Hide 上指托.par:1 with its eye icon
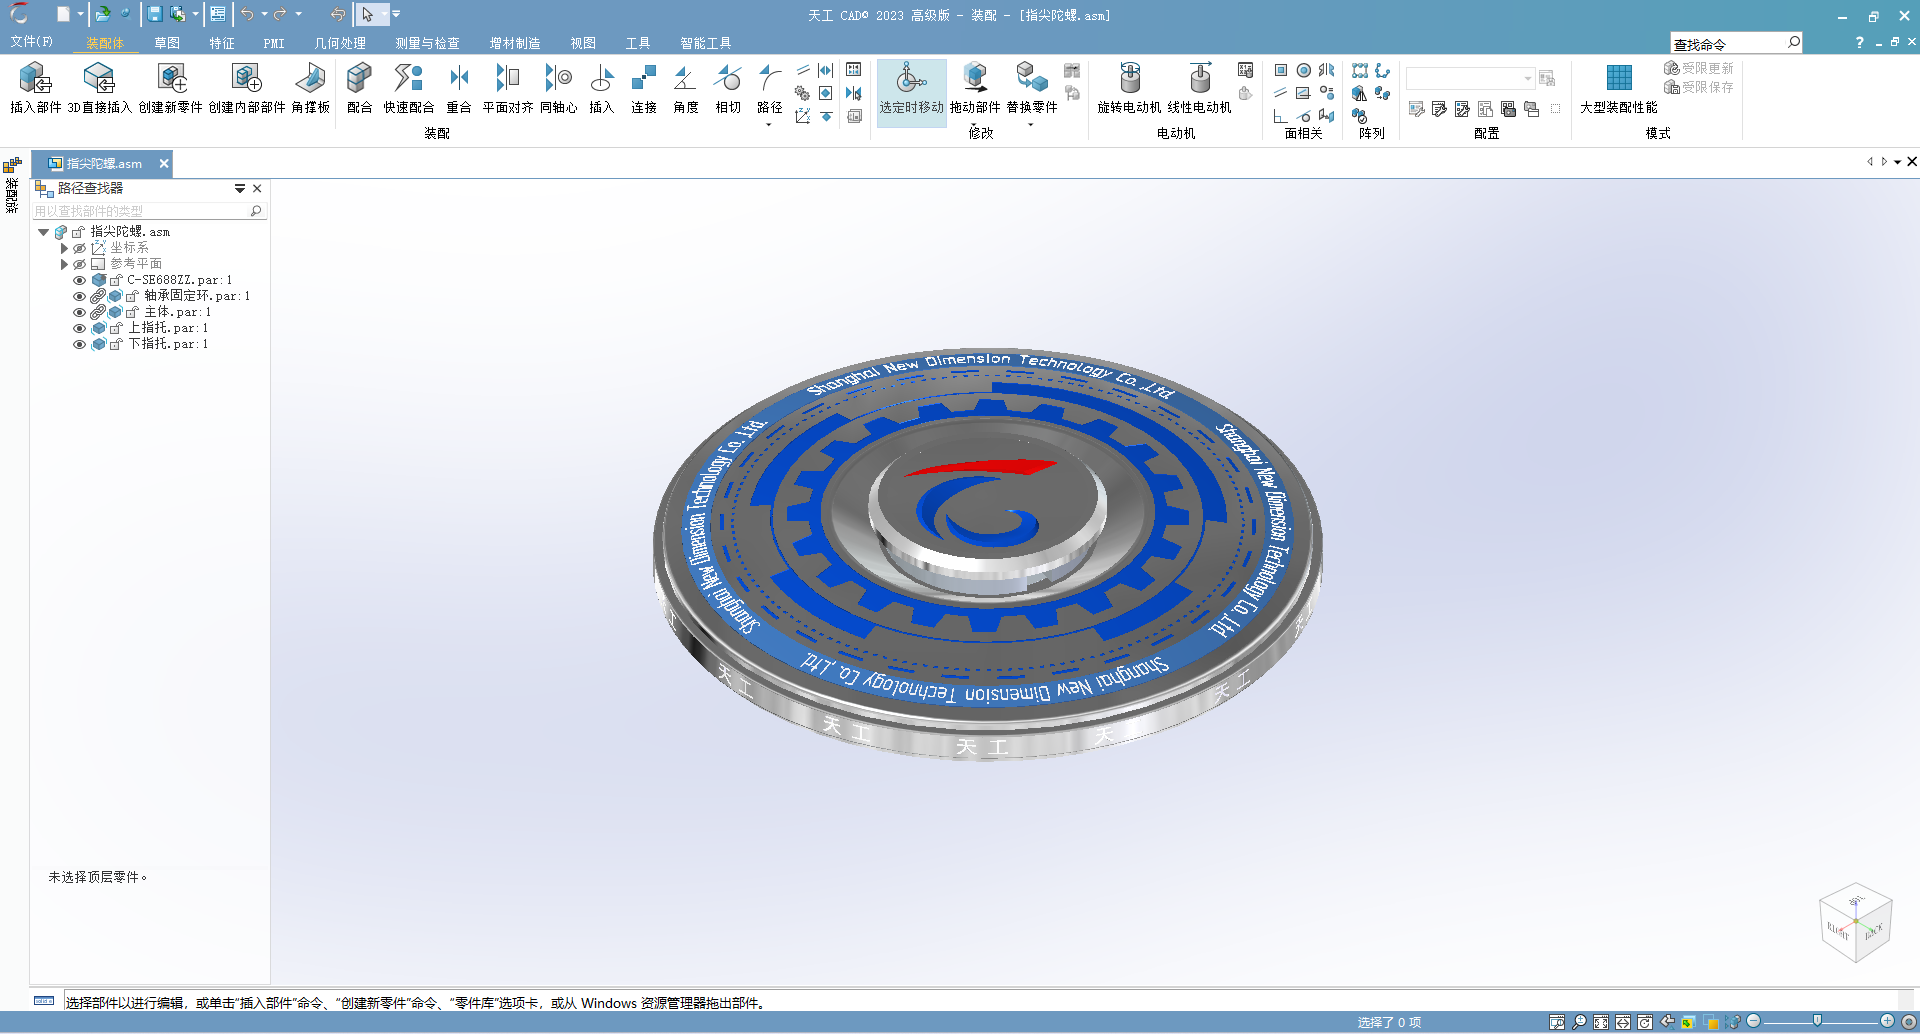This screenshot has height=1034, width=1920. [x=79, y=328]
